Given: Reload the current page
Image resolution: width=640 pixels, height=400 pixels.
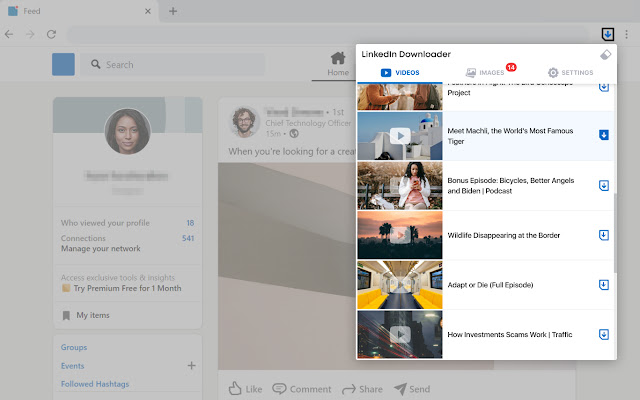Looking at the screenshot, I should coord(51,34).
